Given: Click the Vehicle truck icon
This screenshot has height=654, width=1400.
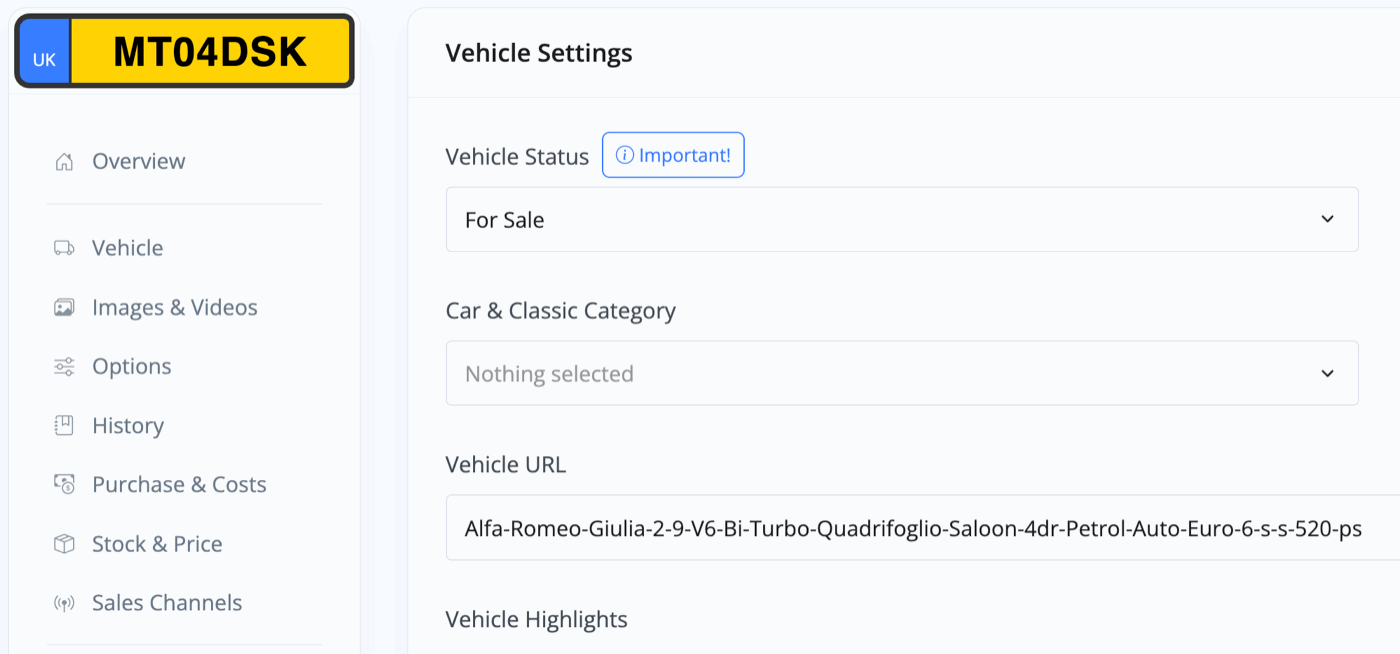Looking at the screenshot, I should [x=64, y=248].
